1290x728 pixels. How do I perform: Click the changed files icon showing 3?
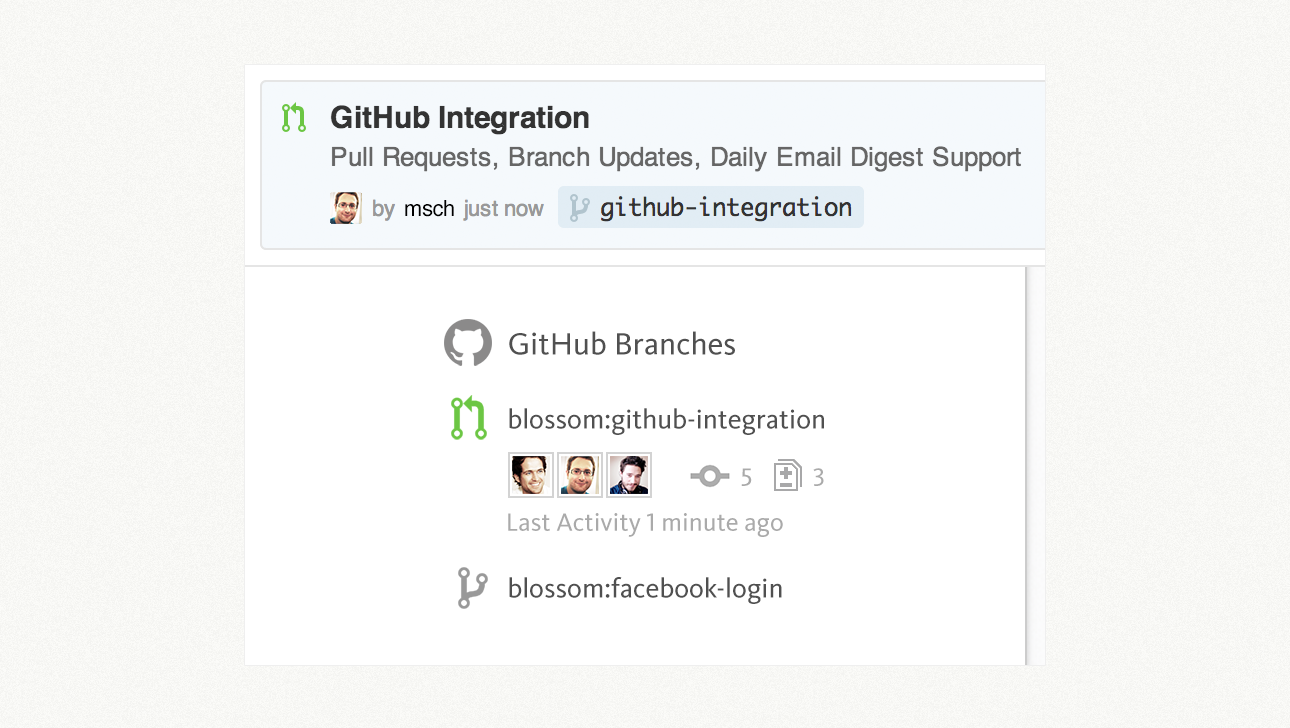(788, 476)
